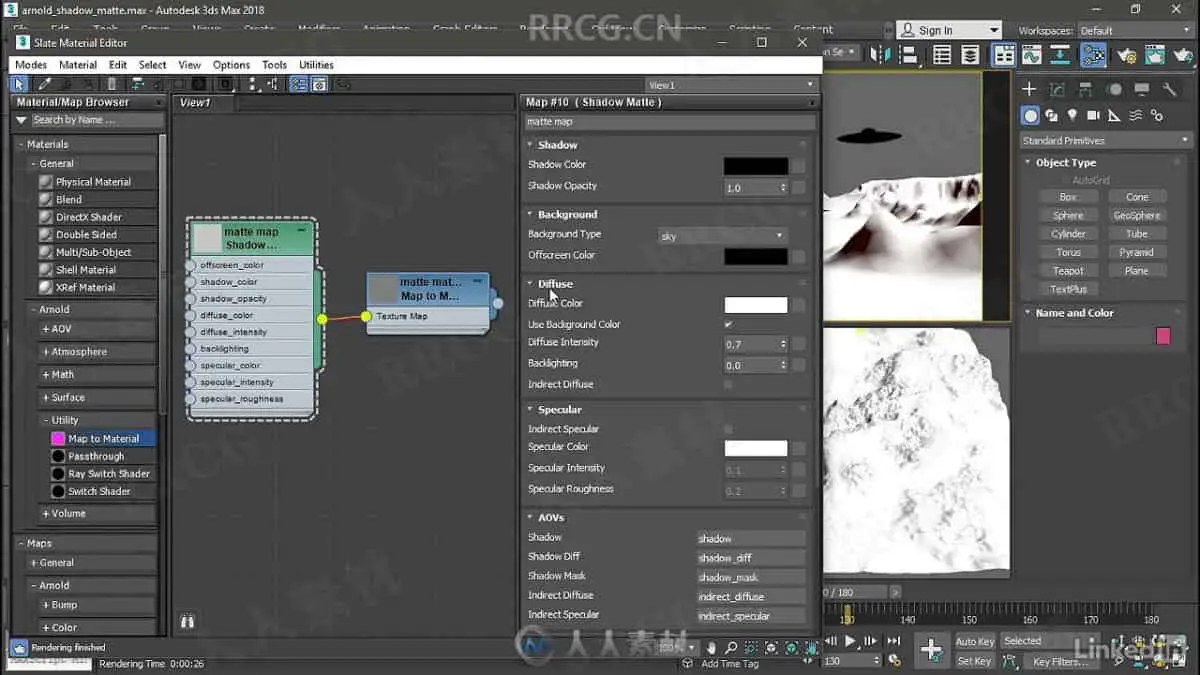
Task: Collapse the Object Type rollout
Action: [1028, 162]
